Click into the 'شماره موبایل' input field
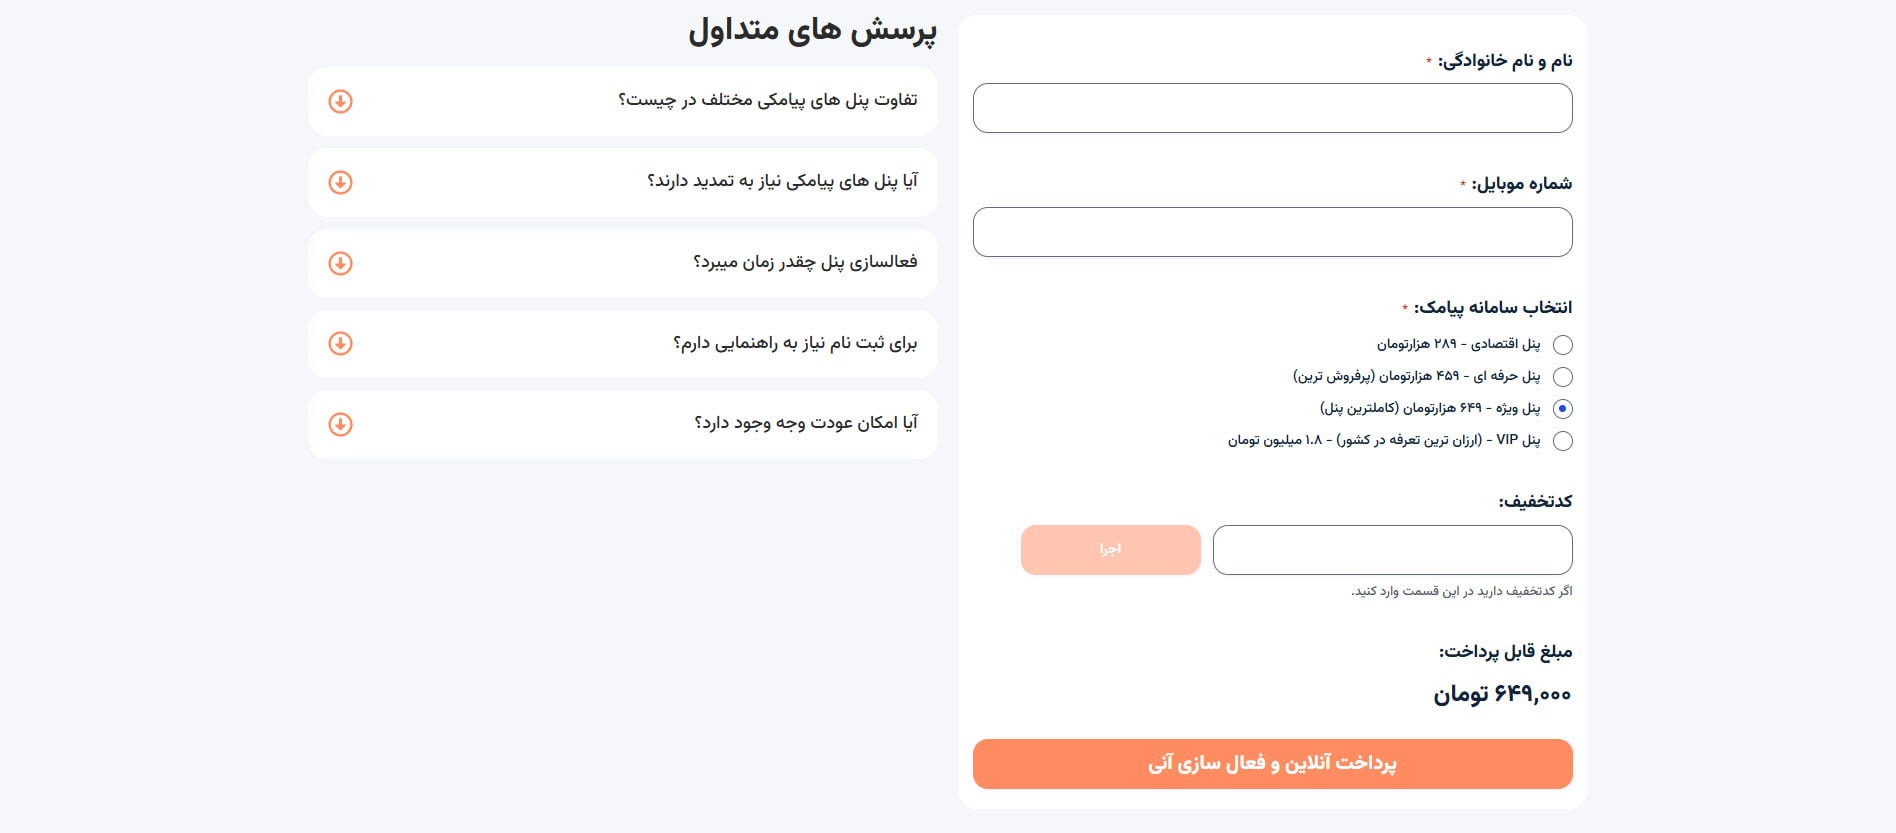Viewport: 1896px width, 833px height. pyautogui.click(x=1272, y=232)
